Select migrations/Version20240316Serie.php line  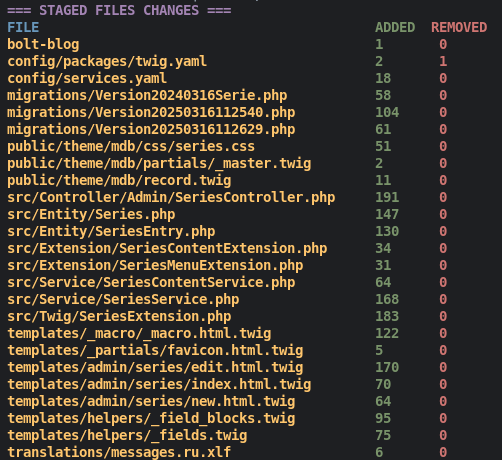coord(147,96)
